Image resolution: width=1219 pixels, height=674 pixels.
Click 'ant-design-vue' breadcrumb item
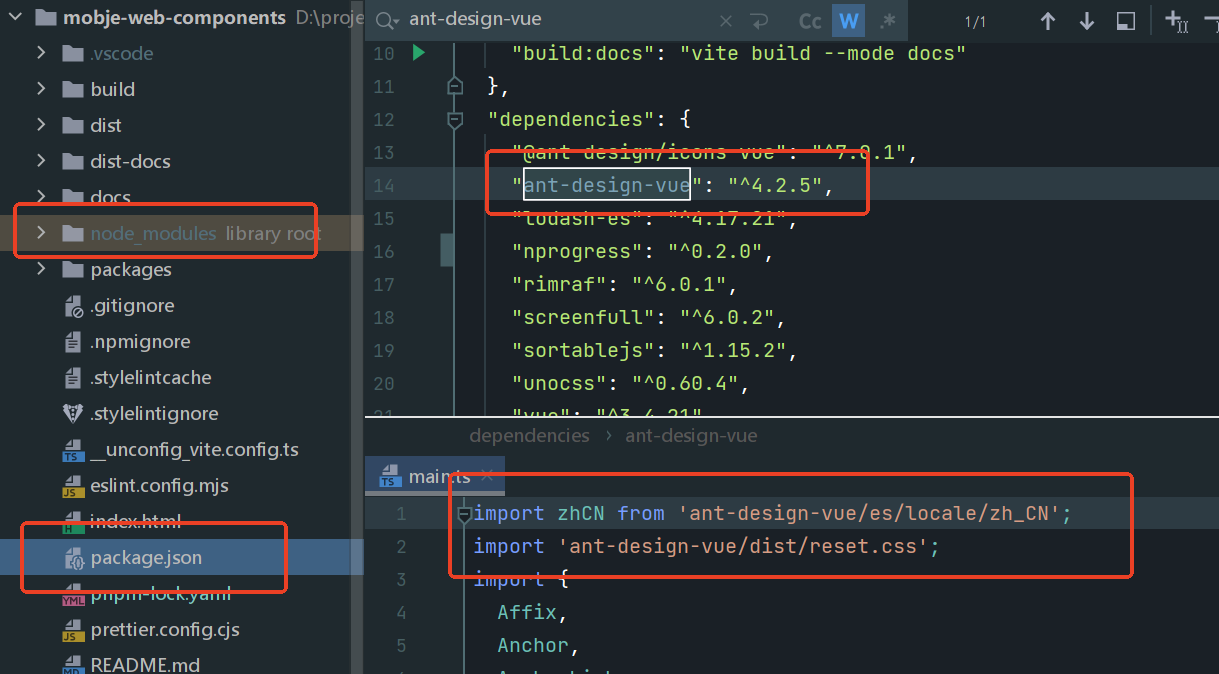tap(691, 436)
